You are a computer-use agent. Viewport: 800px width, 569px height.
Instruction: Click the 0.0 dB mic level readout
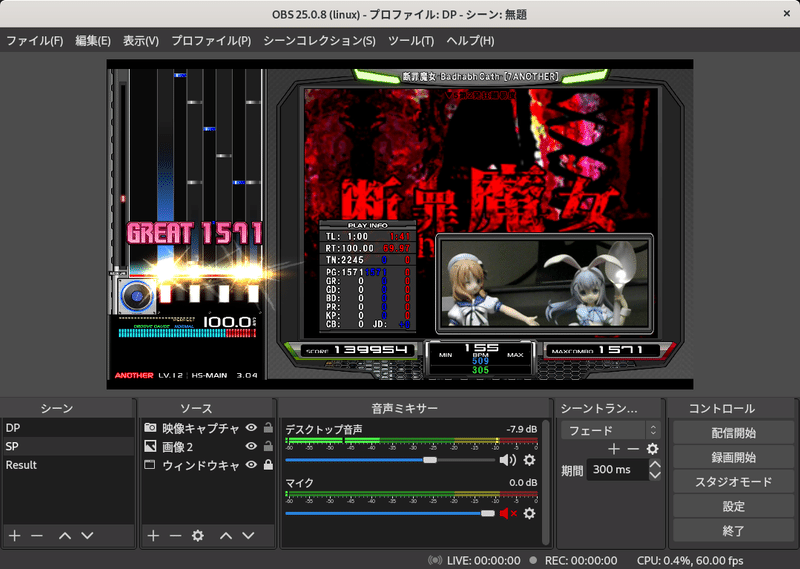(523, 482)
